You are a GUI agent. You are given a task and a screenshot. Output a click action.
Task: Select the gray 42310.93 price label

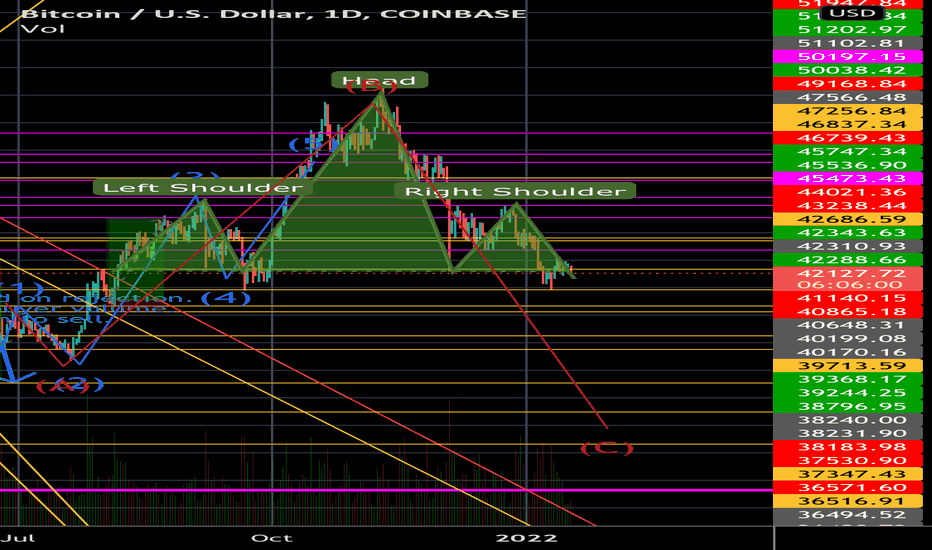coord(848,246)
